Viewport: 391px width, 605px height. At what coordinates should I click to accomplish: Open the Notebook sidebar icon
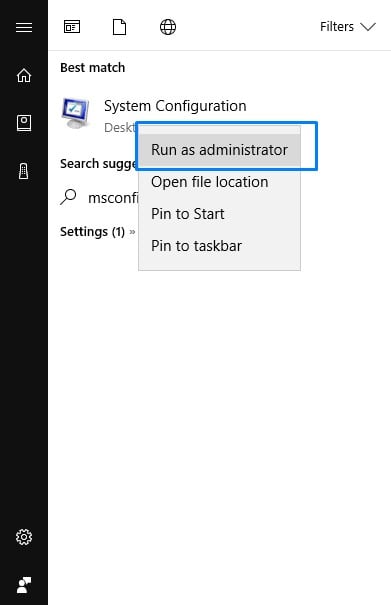click(24, 123)
